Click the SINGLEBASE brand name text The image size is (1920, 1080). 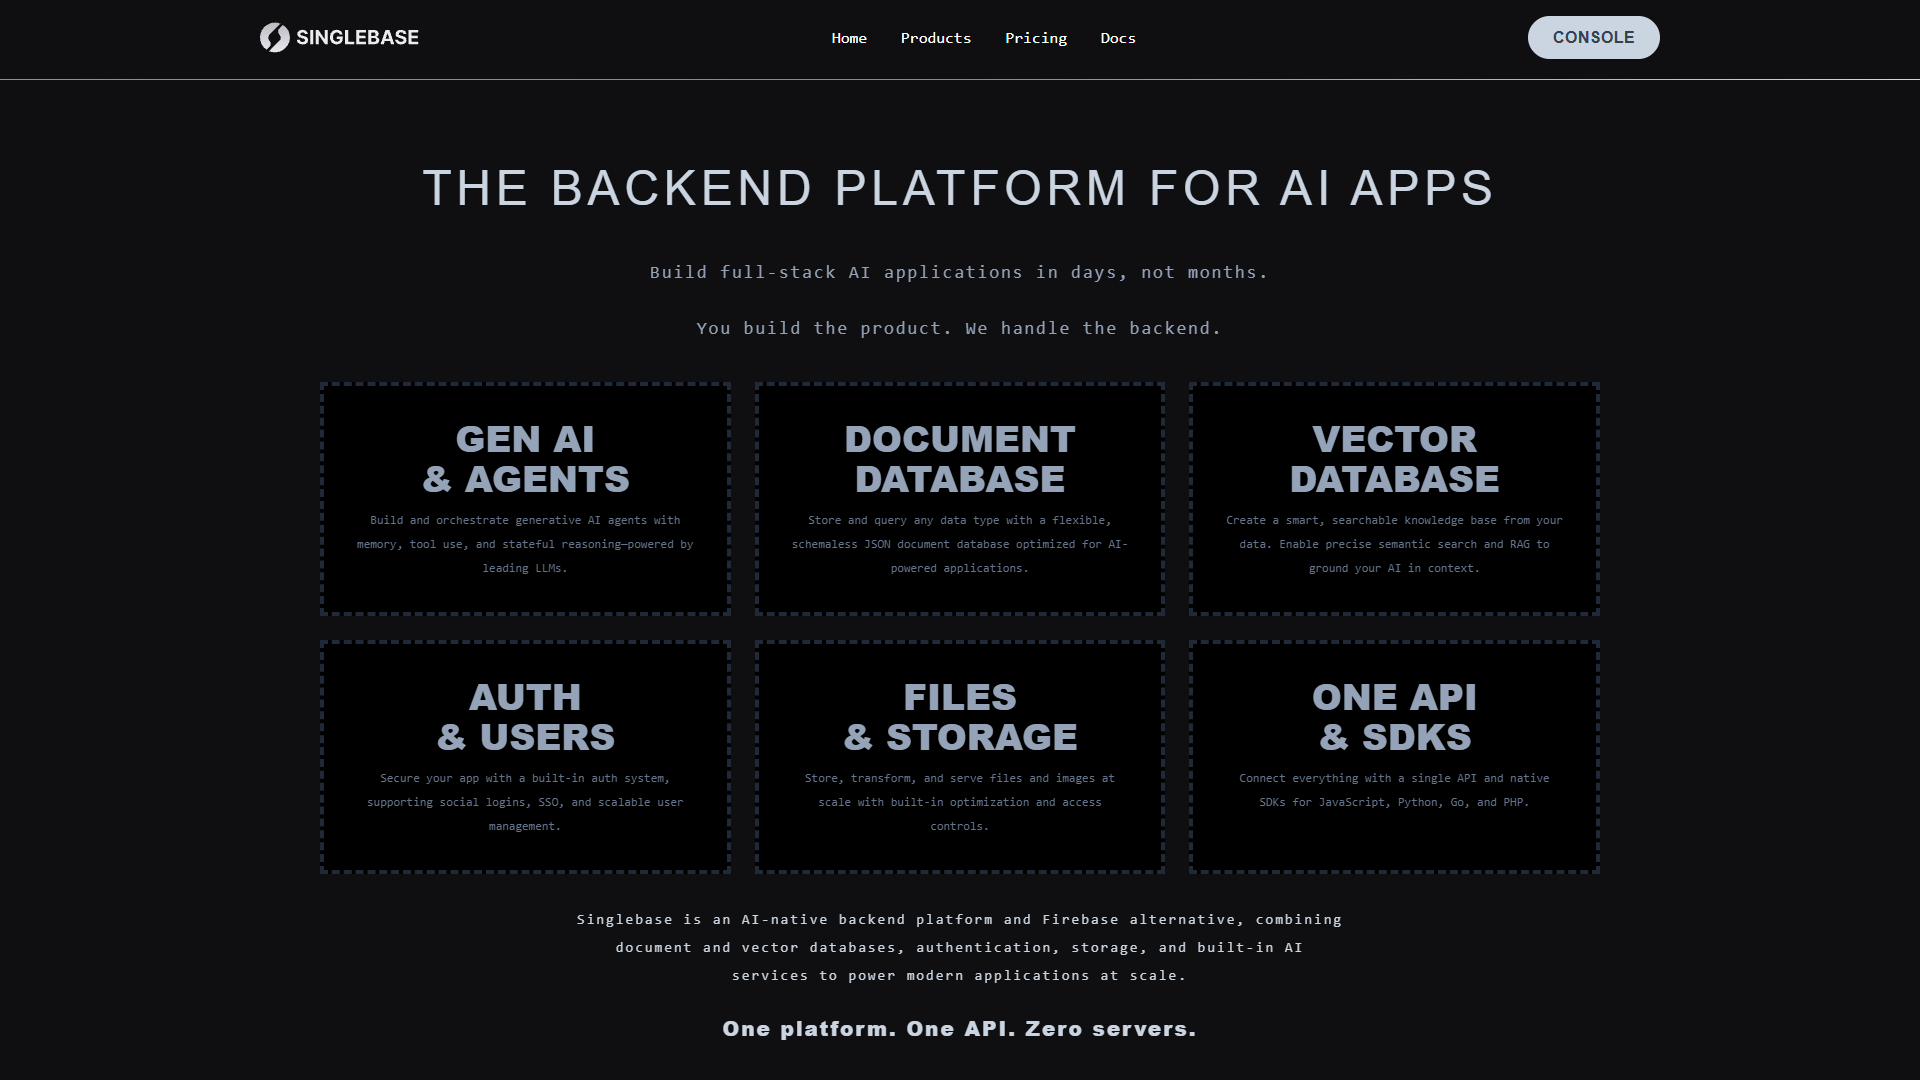(x=357, y=37)
